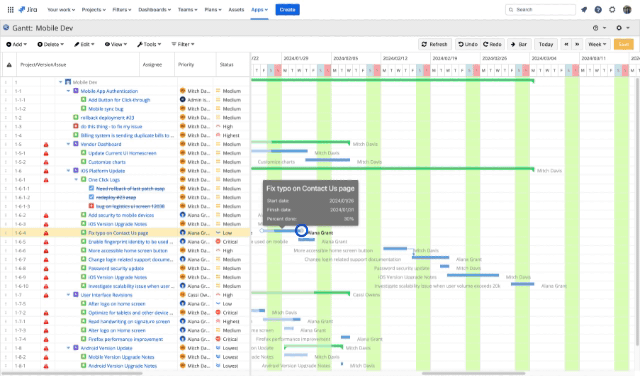Open the notifications bell icon
This screenshot has width=640, height=376.
584,9
